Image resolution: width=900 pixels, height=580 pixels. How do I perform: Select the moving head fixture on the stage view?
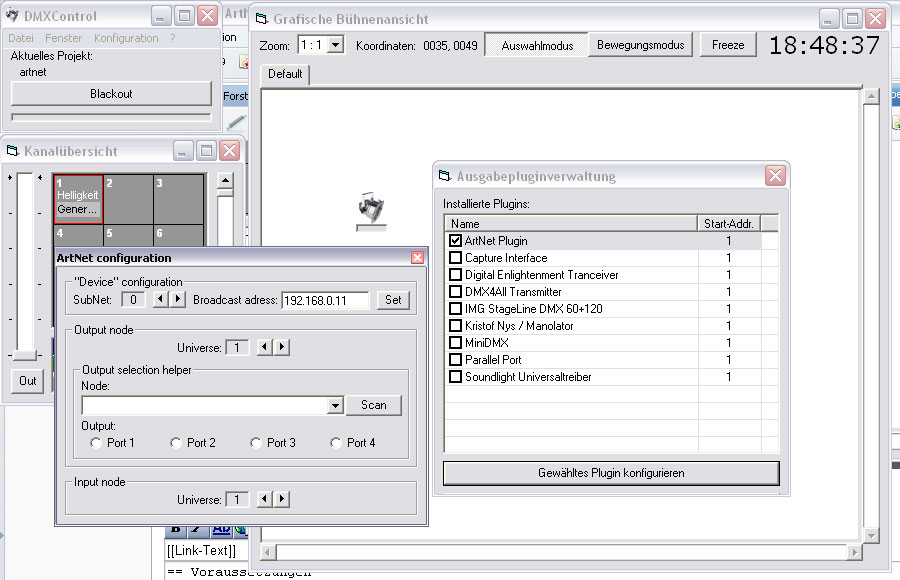click(370, 208)
